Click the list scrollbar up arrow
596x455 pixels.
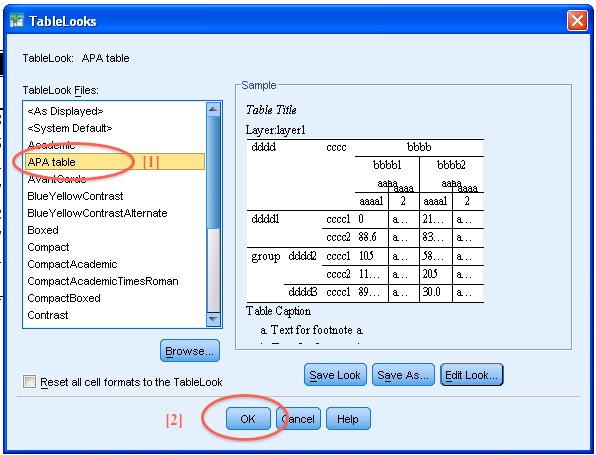click(x=213, y=109)
